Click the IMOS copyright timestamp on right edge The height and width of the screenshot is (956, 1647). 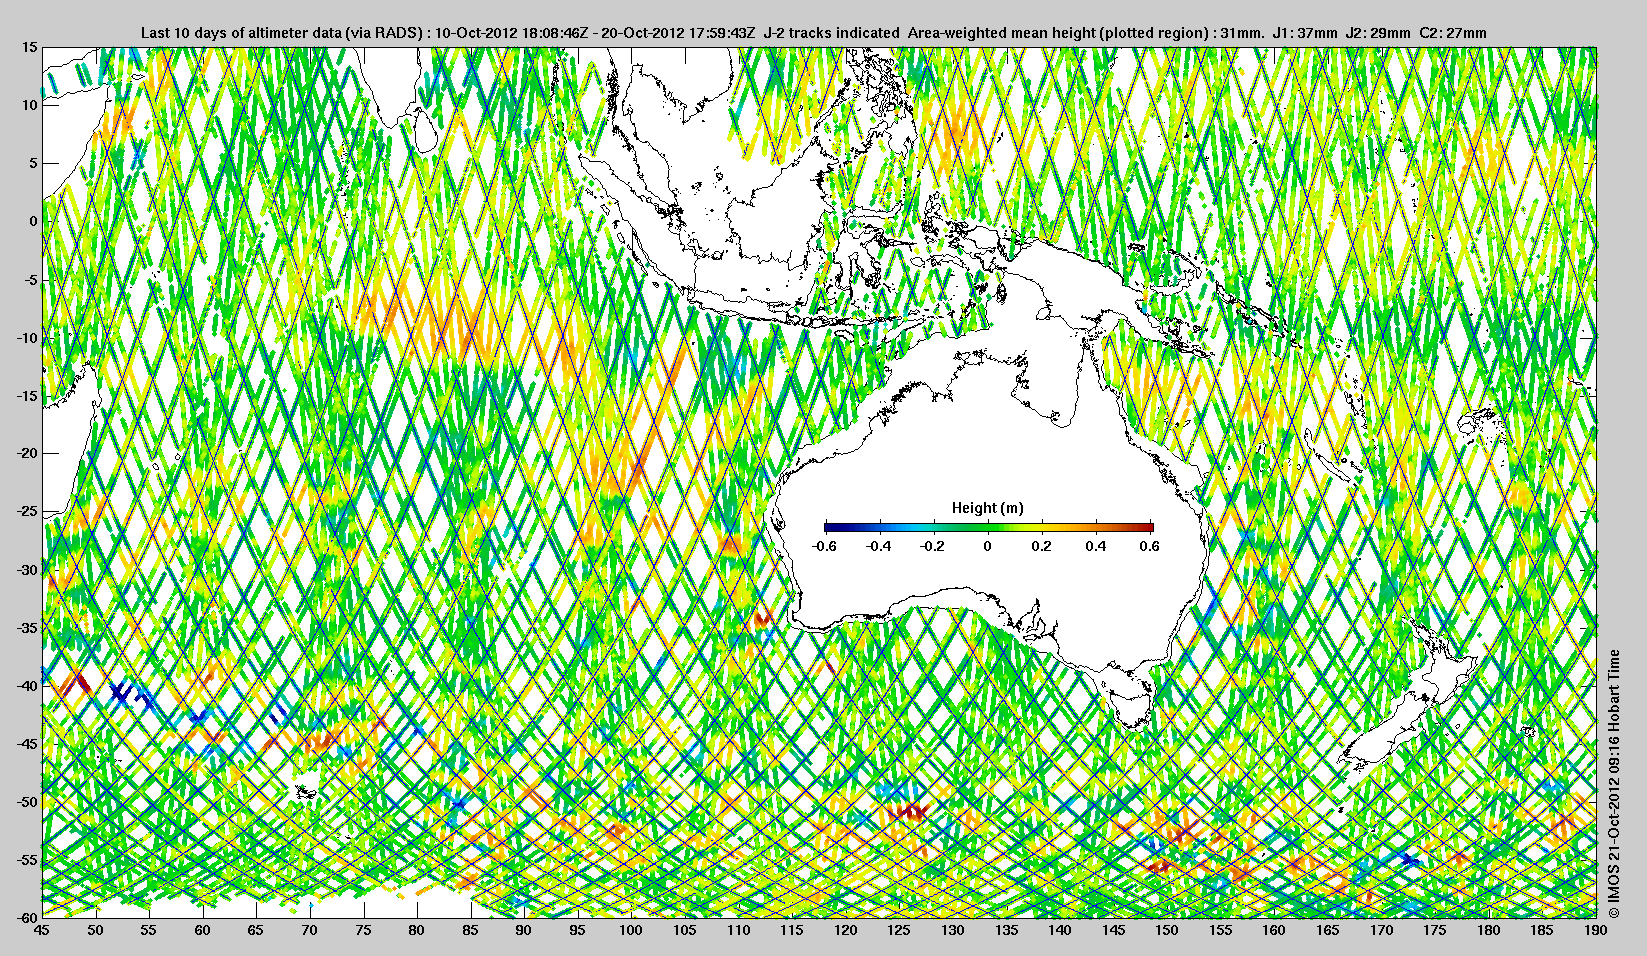pos(1613,784)
